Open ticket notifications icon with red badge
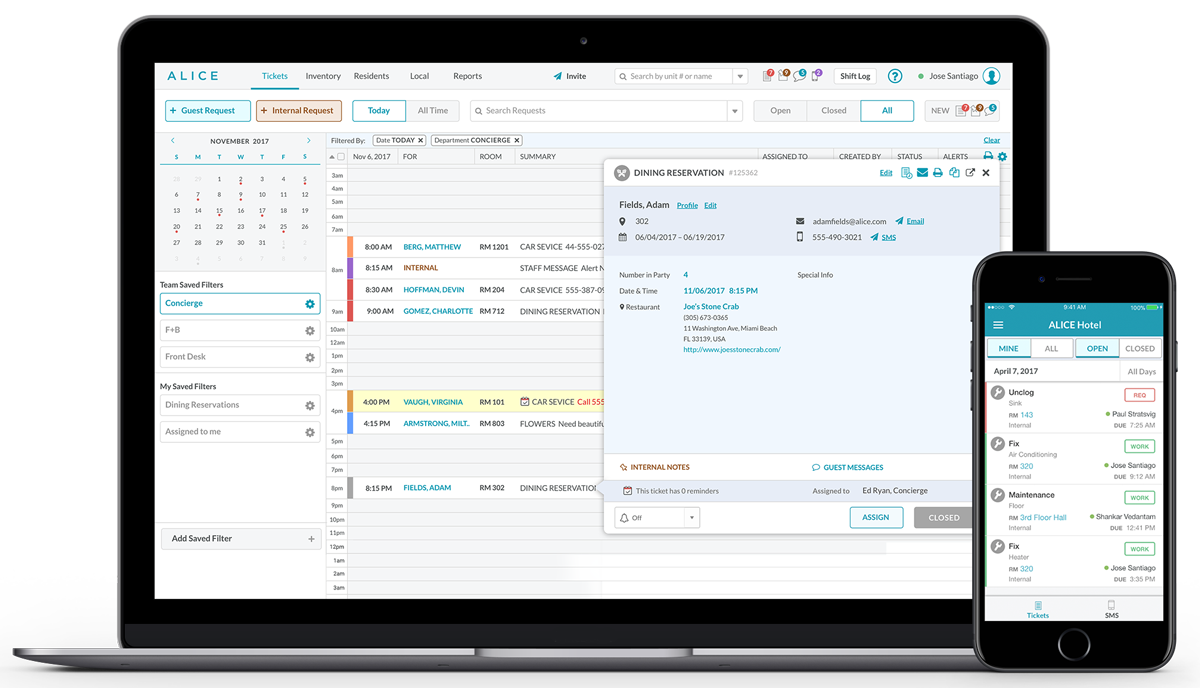Screen dimensions: 1200x688 768,76
